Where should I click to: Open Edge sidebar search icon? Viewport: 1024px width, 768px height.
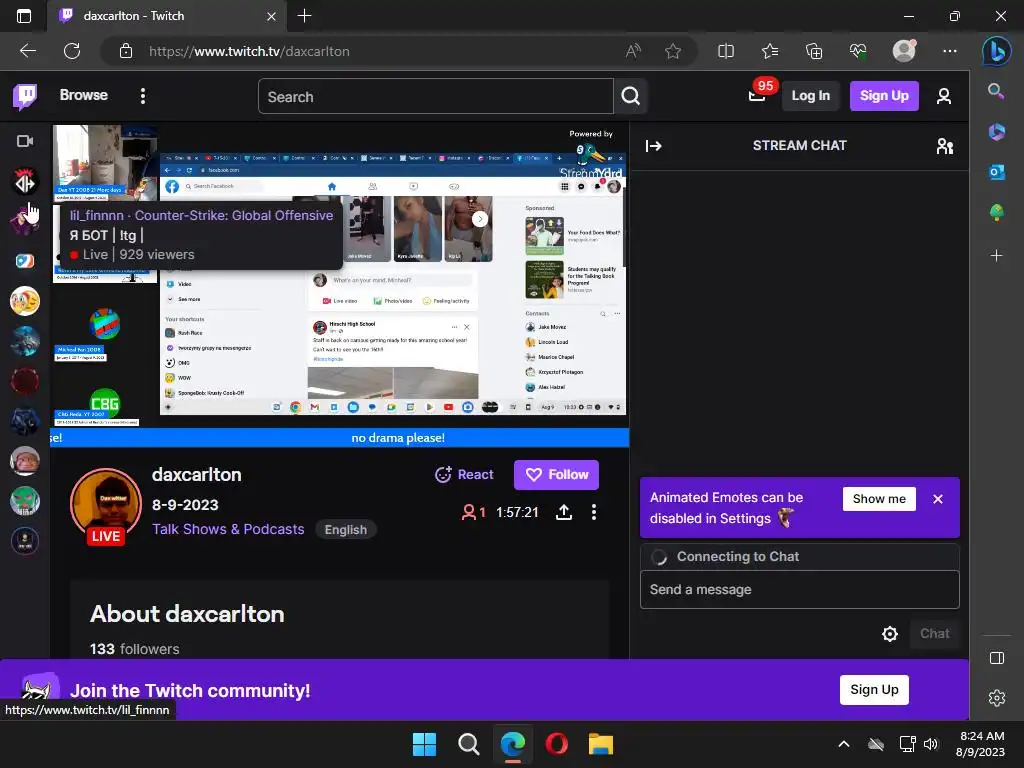pos(996,91)
